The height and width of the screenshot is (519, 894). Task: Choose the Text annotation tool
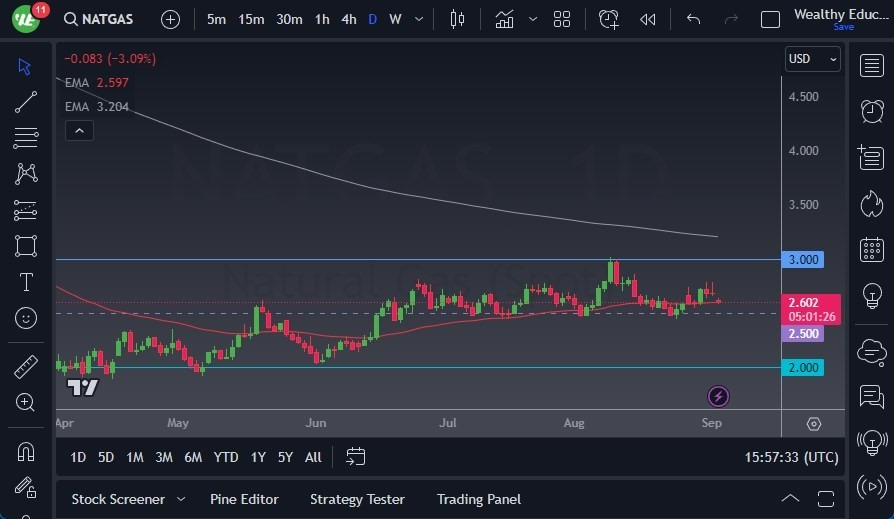pyautogui.click(x=26, y=282)
